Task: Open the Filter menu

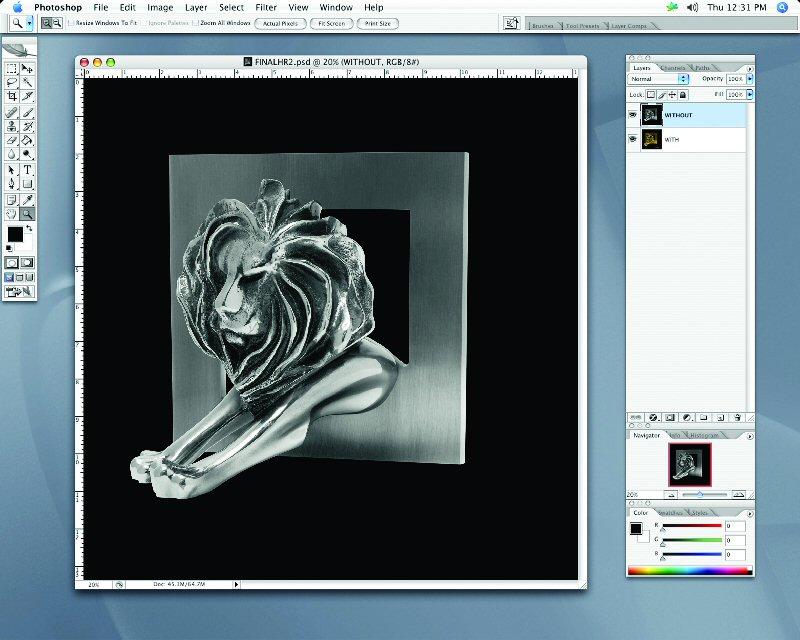Action: [x=265, y=7]
